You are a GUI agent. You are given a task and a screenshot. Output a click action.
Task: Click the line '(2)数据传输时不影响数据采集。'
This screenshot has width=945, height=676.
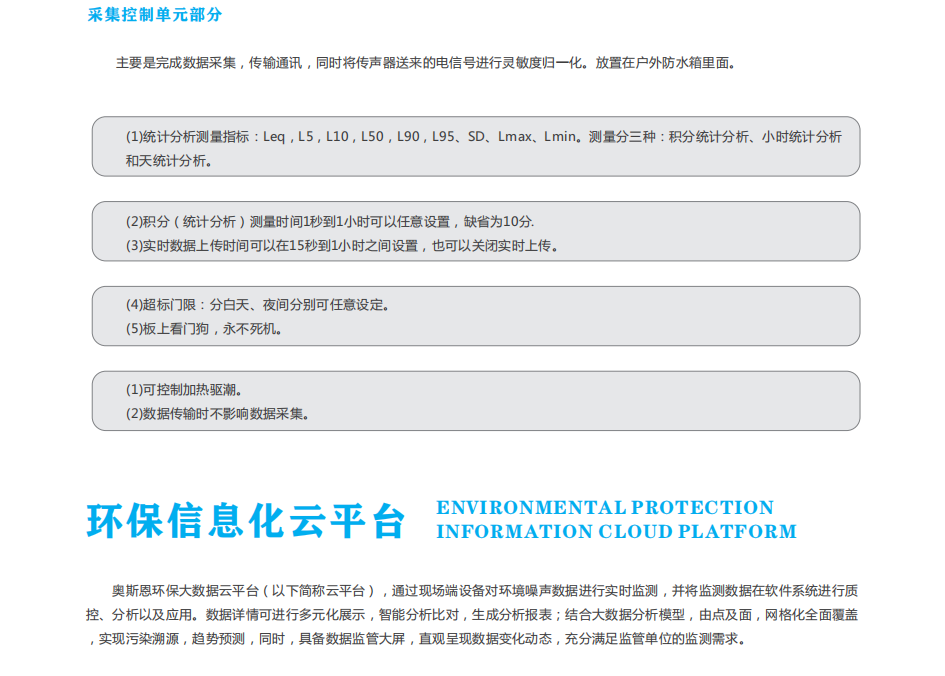(218, 414)
